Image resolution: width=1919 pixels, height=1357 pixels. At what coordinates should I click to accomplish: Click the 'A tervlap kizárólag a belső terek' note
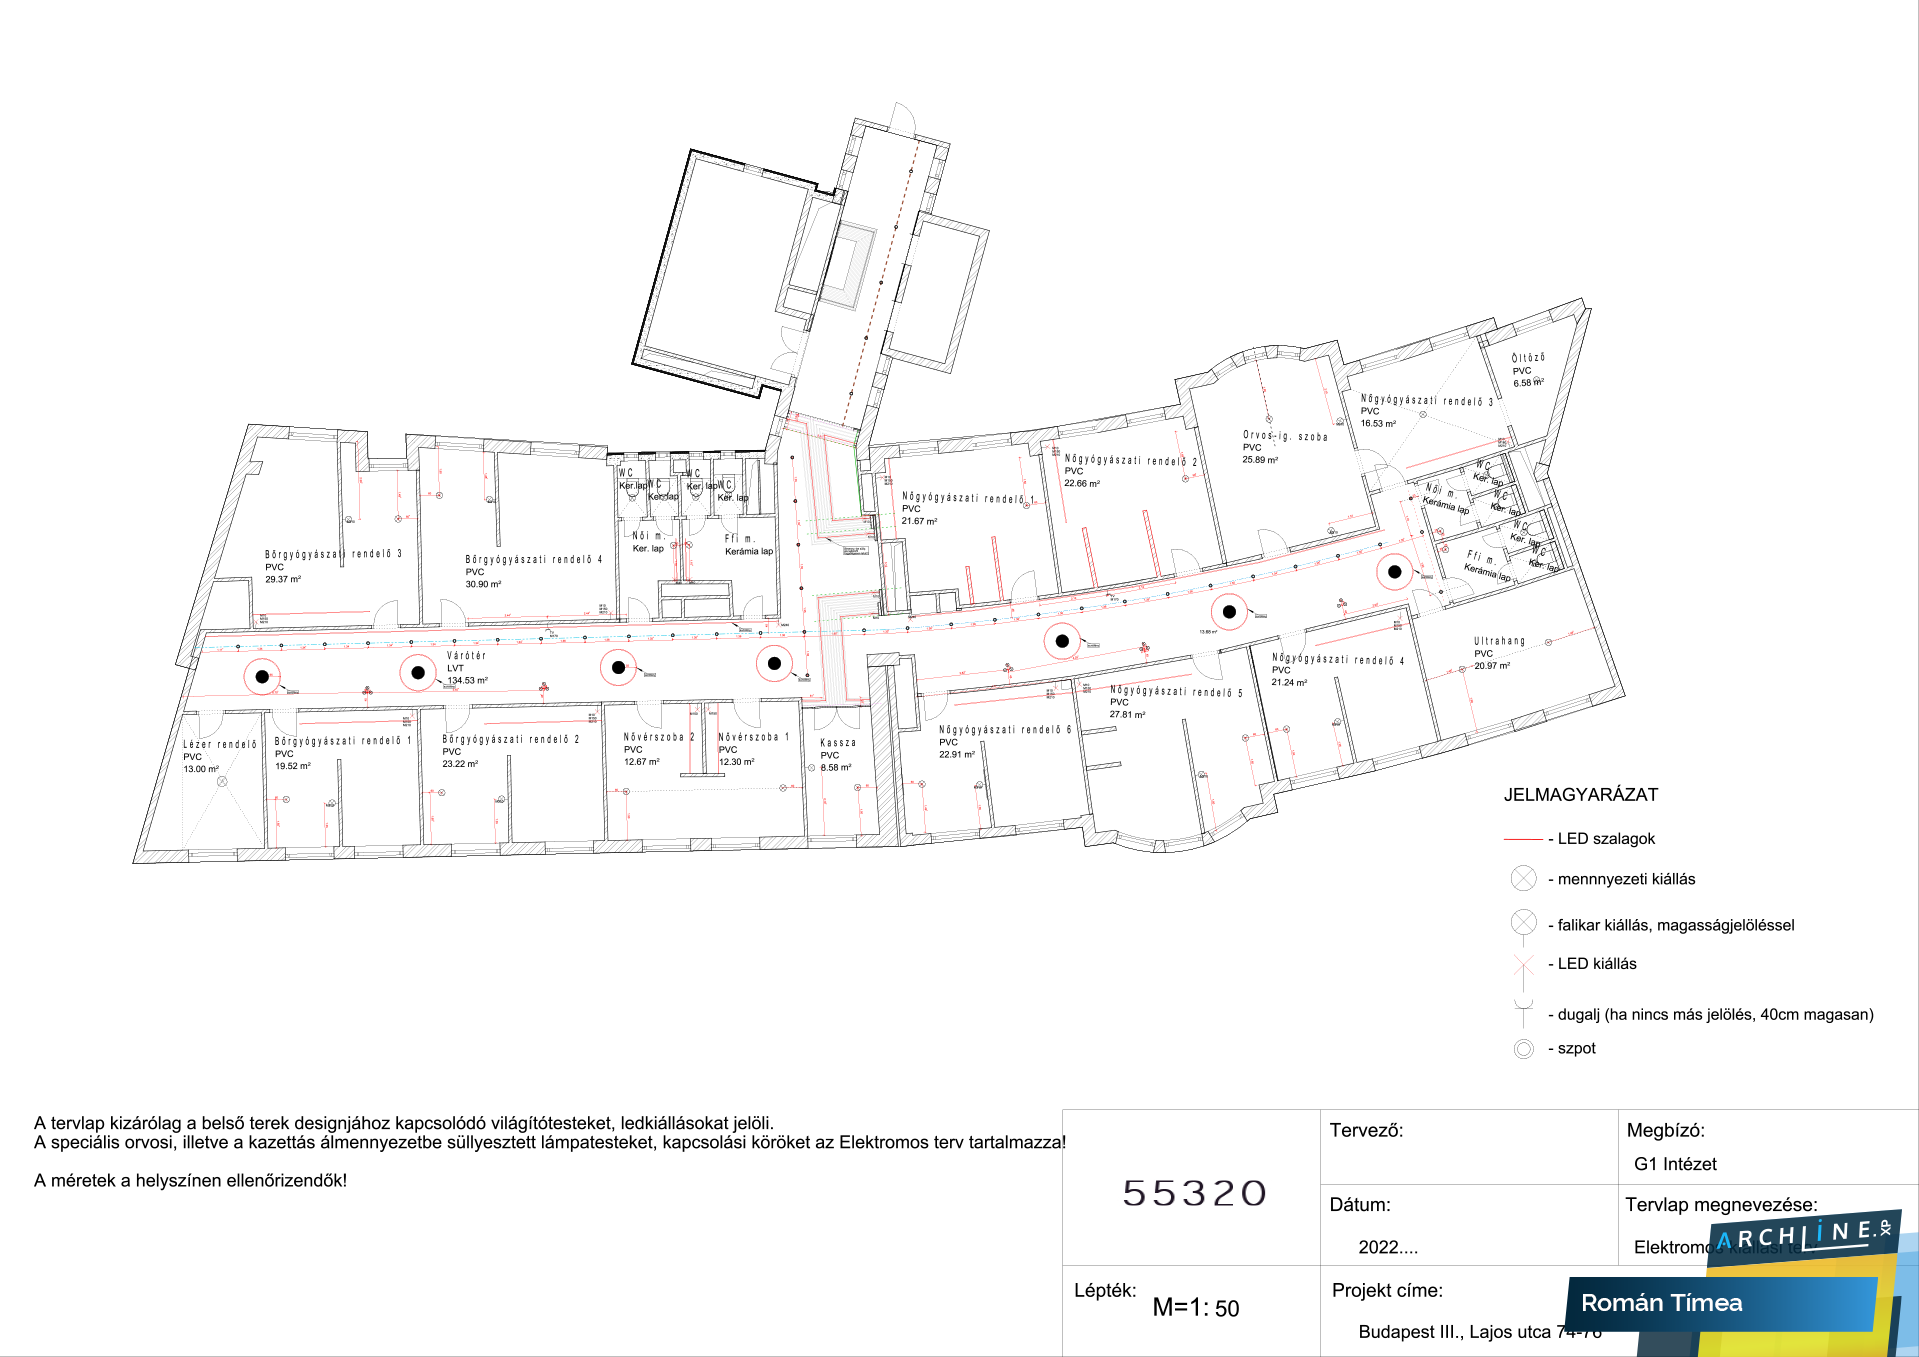coord(404,1124)
